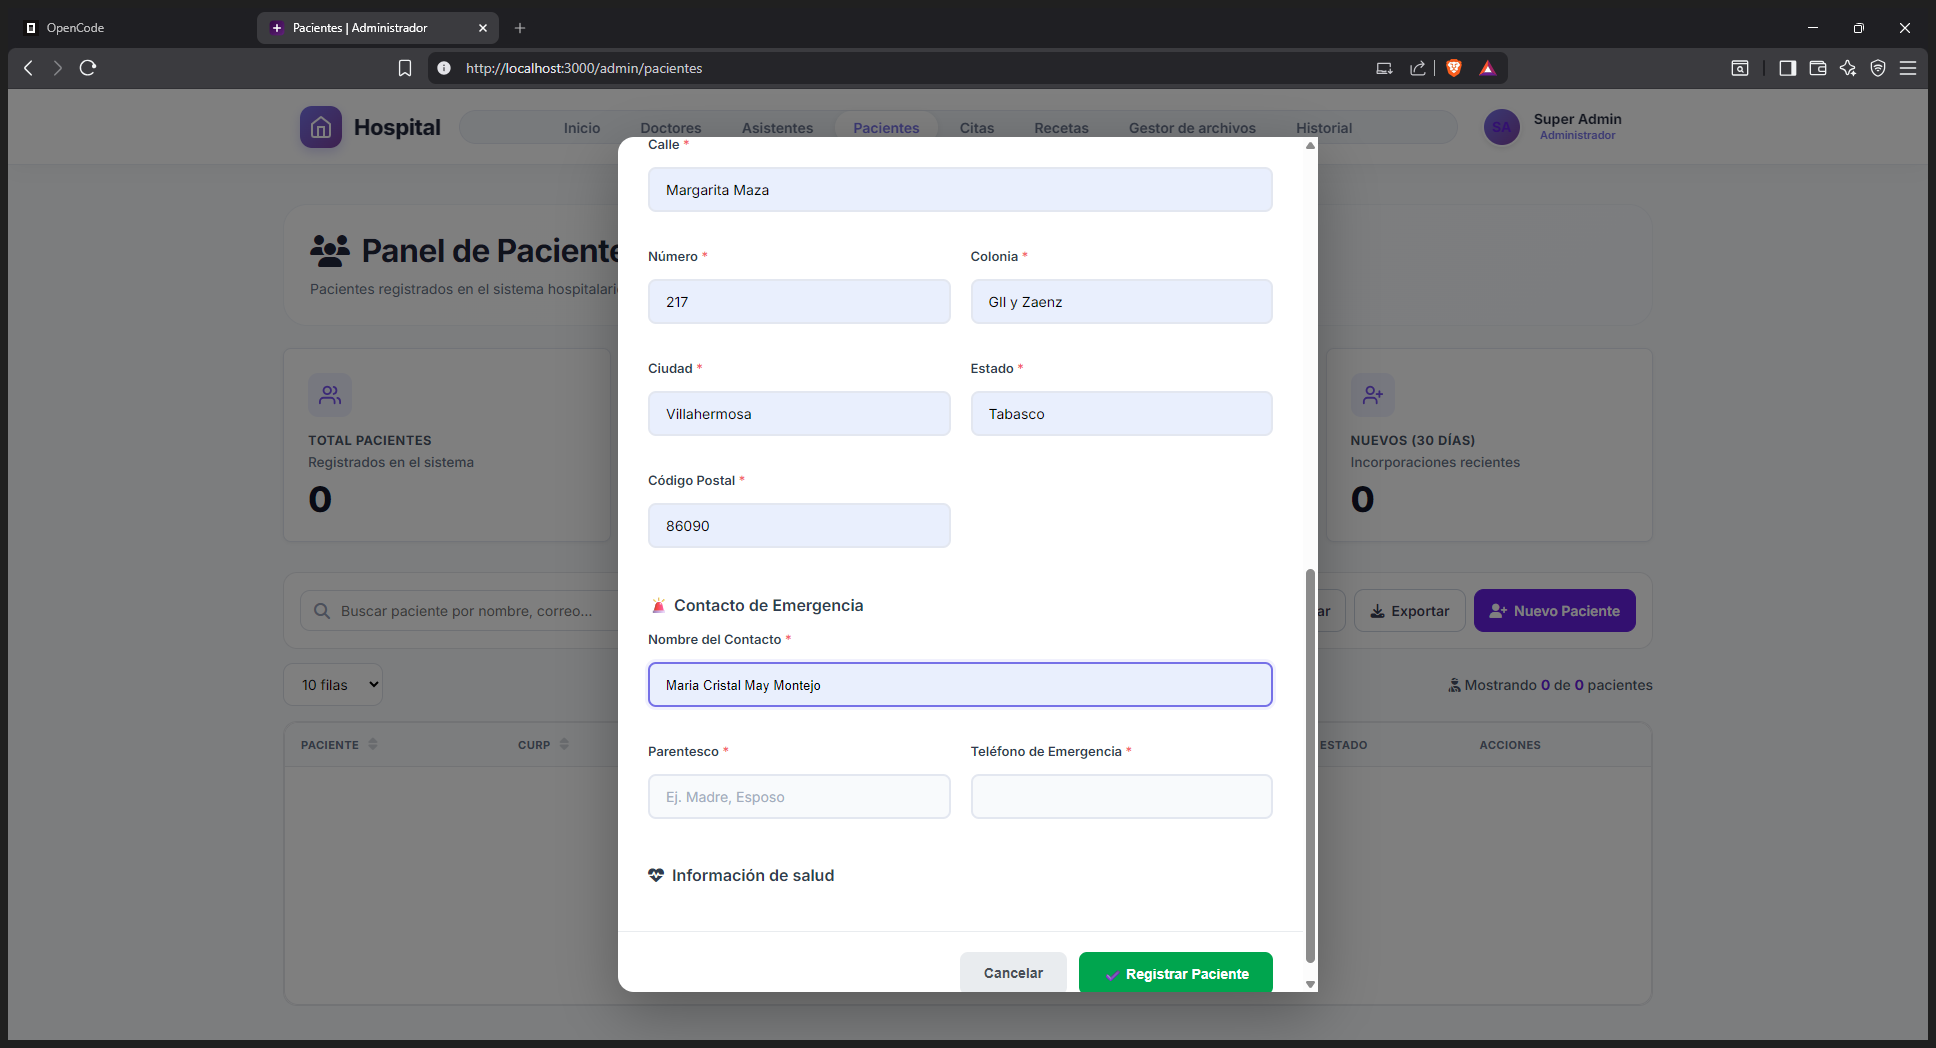The height and width of the screenshot is (1048, 1936).
Task: Click the search tabs icon in the browser toolbar
Action: (x=1740, y=68)
